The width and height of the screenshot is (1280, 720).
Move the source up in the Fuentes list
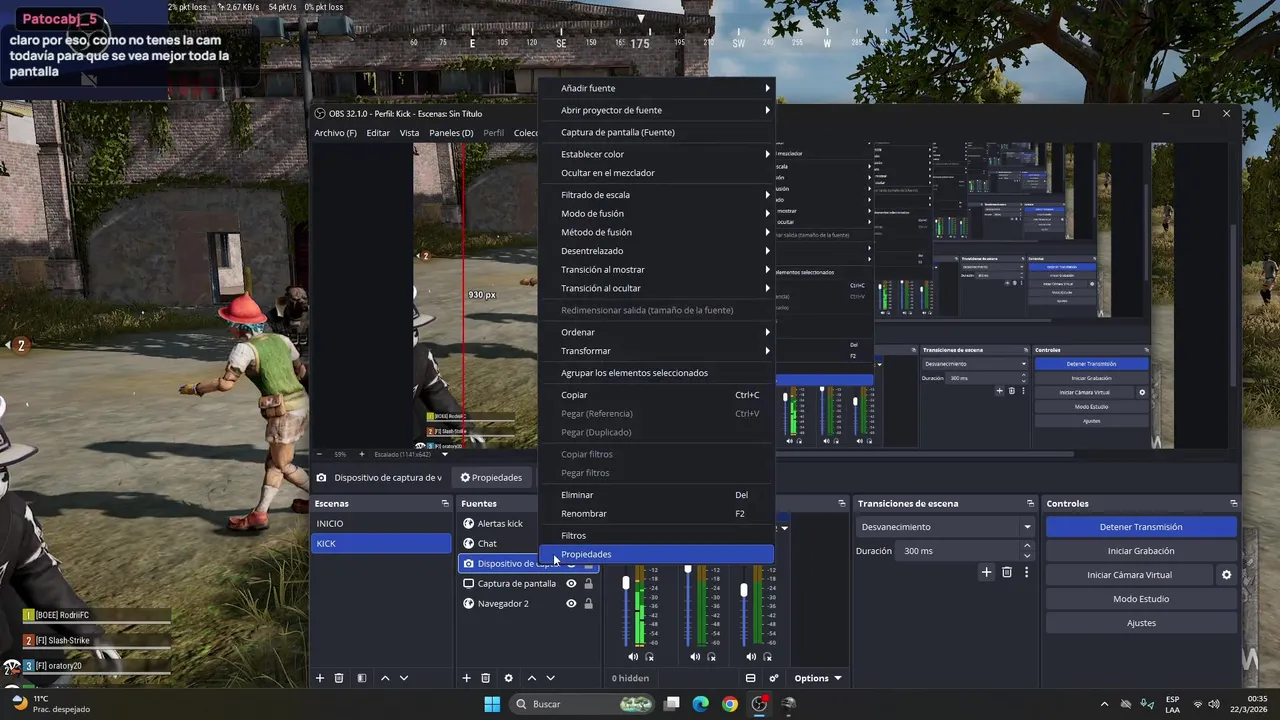(x=531, y=678)
